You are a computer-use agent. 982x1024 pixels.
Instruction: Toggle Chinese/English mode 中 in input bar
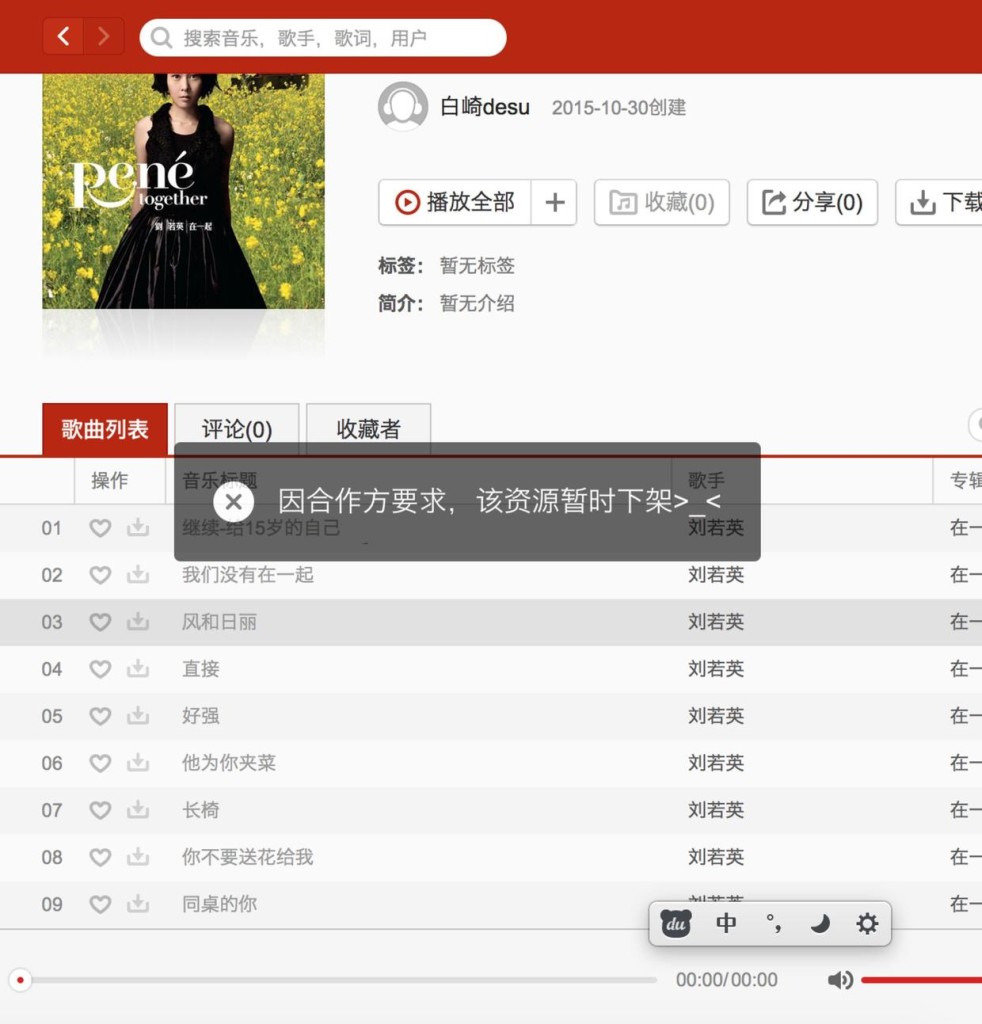point(726,923)
